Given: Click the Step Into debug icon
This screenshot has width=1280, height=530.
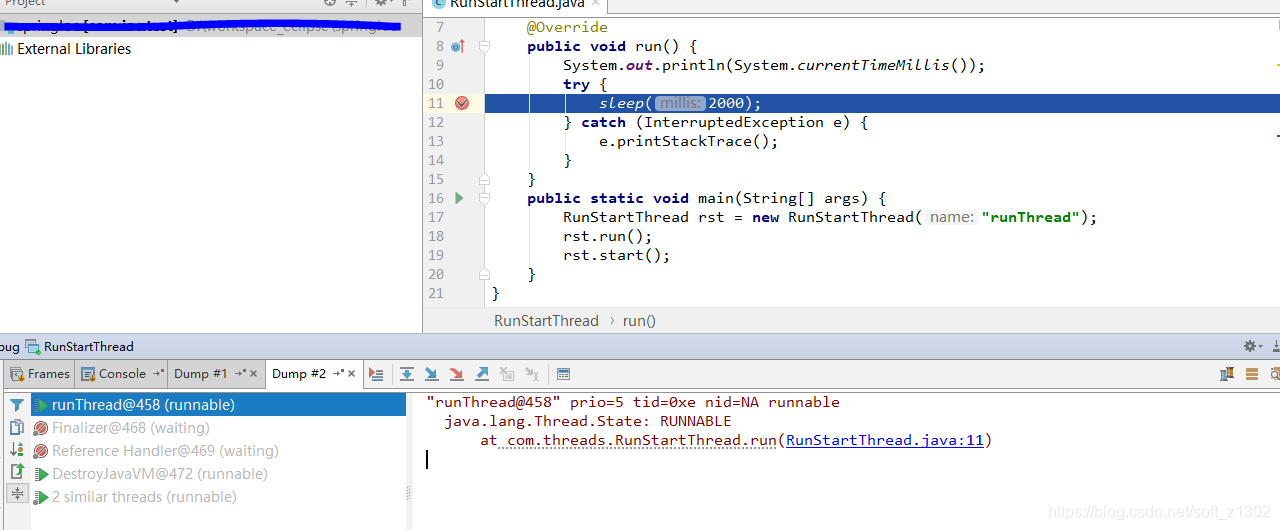Looking at the screenshot, I should 431,374.
